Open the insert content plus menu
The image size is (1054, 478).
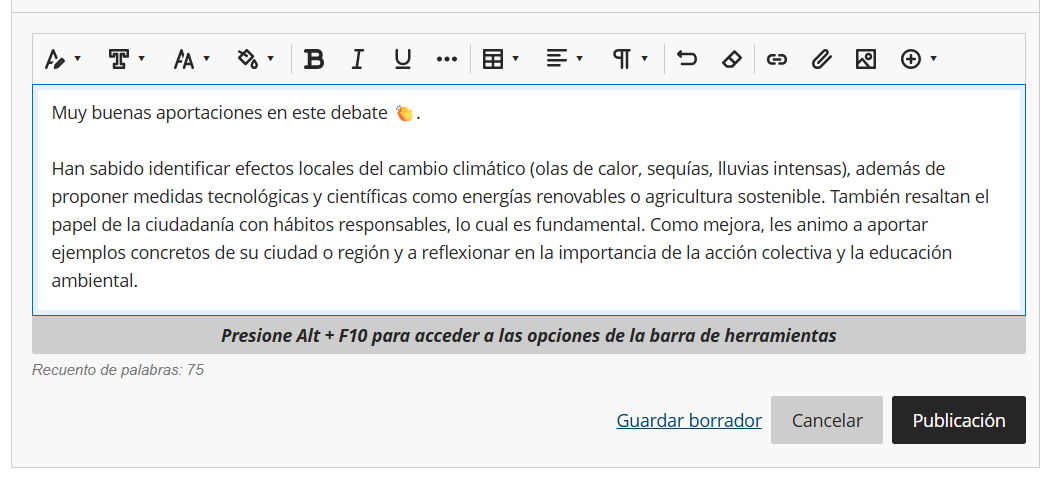(x=918, y=60)
